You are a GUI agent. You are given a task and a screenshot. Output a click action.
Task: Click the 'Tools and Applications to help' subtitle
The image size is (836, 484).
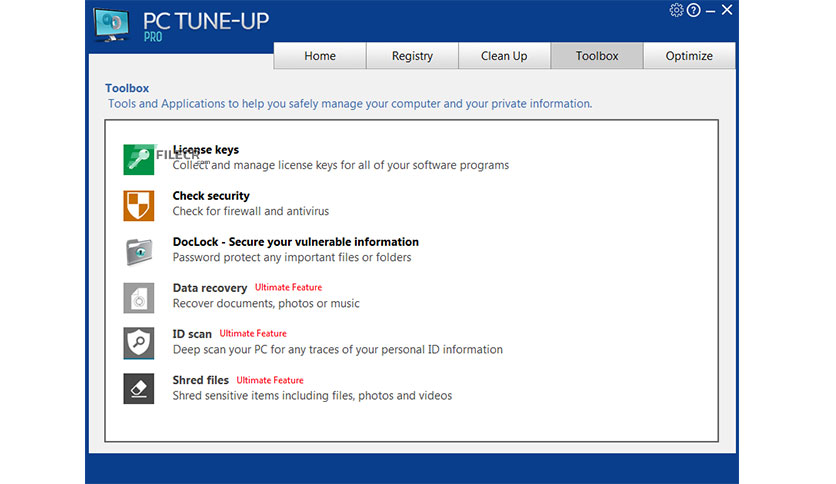(350, 103)
